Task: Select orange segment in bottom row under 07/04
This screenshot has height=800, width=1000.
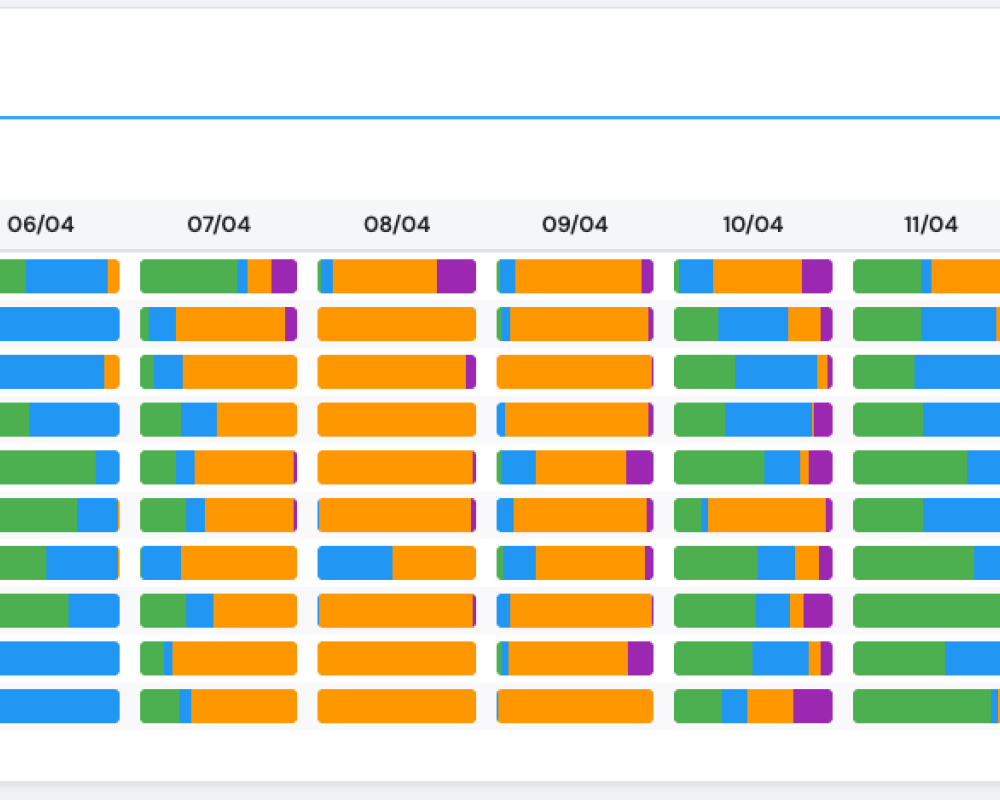Action: click(244, 706)
